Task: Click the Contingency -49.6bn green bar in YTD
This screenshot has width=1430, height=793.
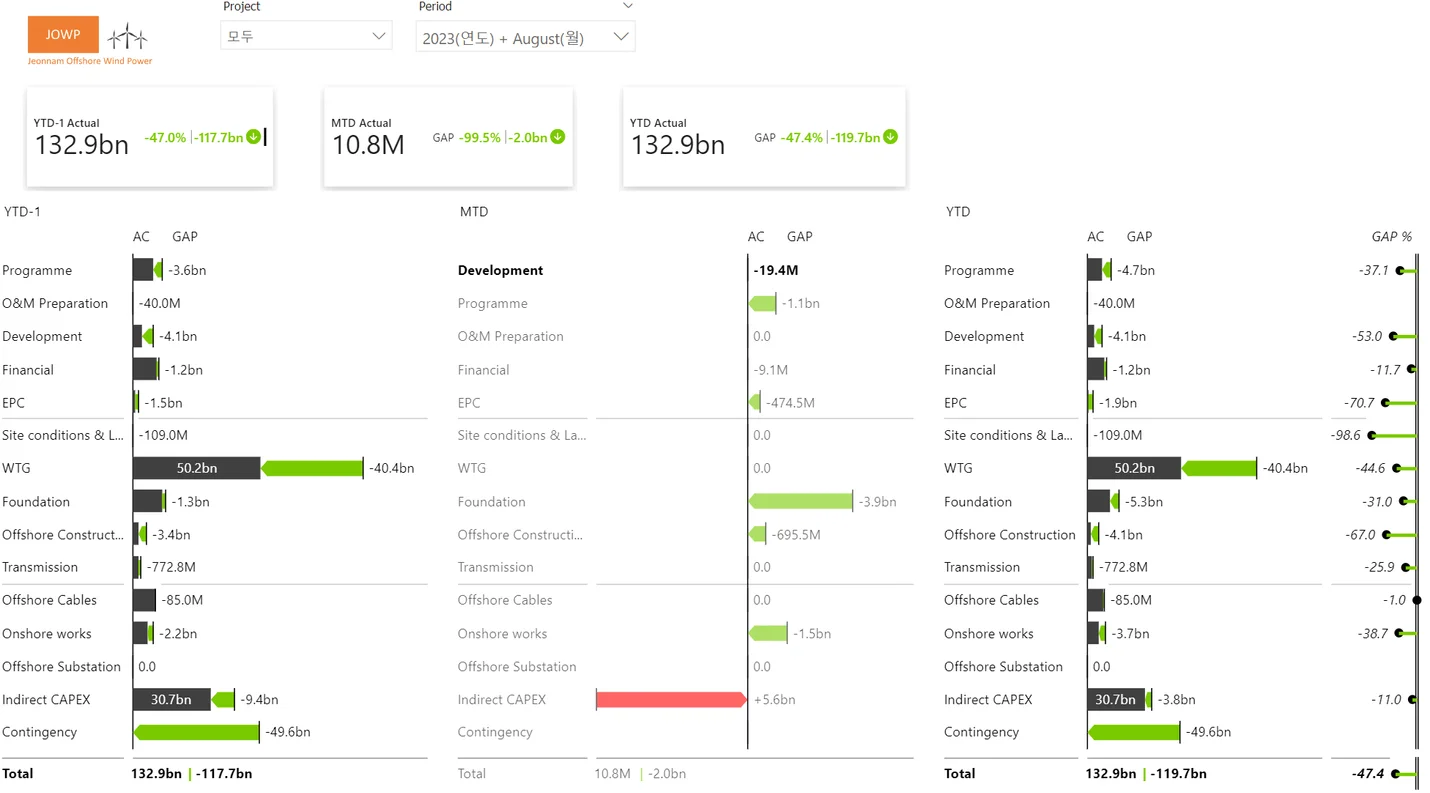Action: 1134,732
